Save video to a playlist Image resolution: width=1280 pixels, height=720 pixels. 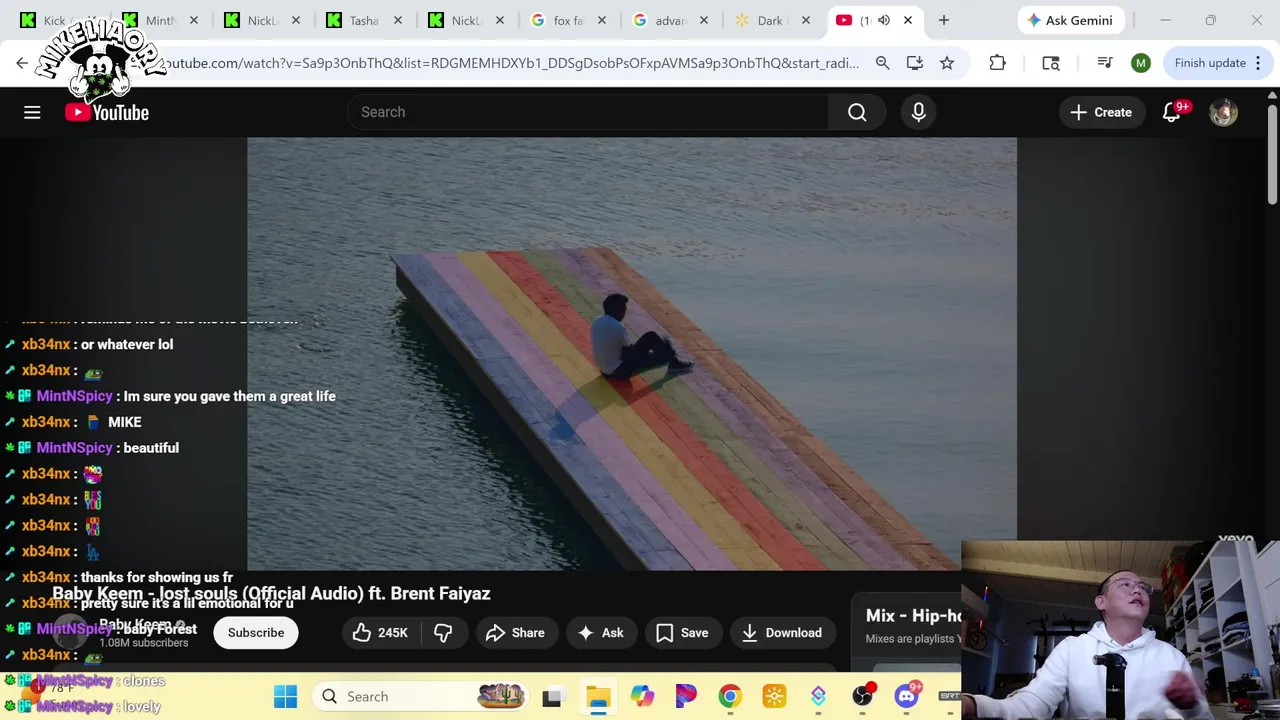tap(682, 632)
